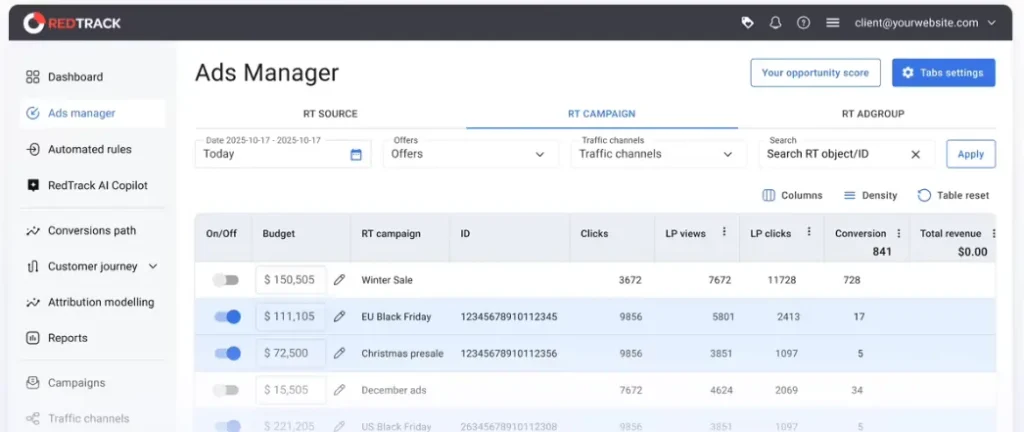Click the Reports chart icon
Image resolution: width=1024 pixels, height=432 pixels.
[x=33, y=338]
